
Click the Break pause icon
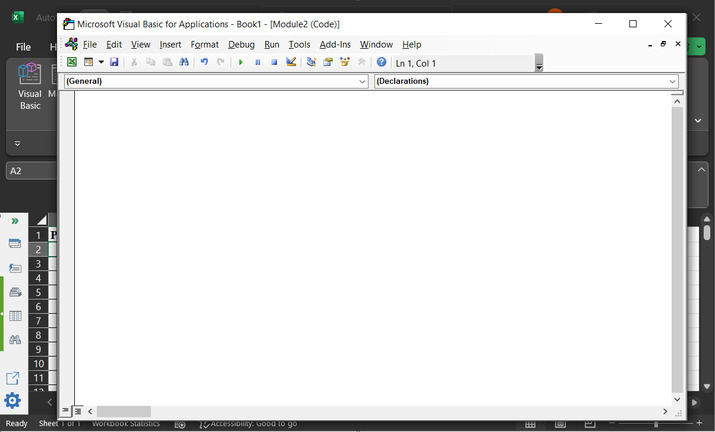click(258, 62)
